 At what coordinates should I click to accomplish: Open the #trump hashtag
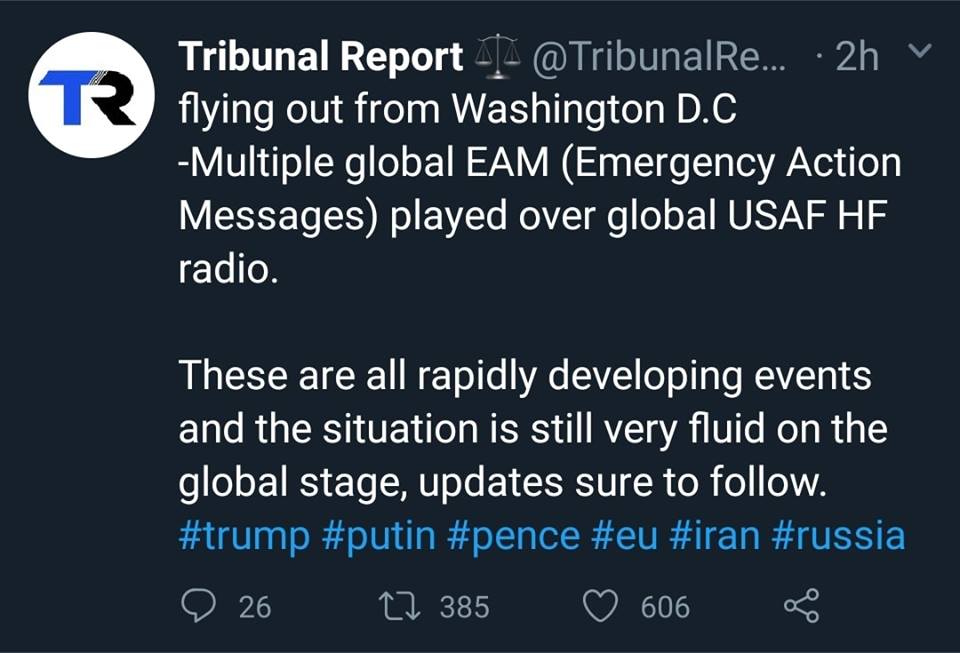[x=245, y=536]
